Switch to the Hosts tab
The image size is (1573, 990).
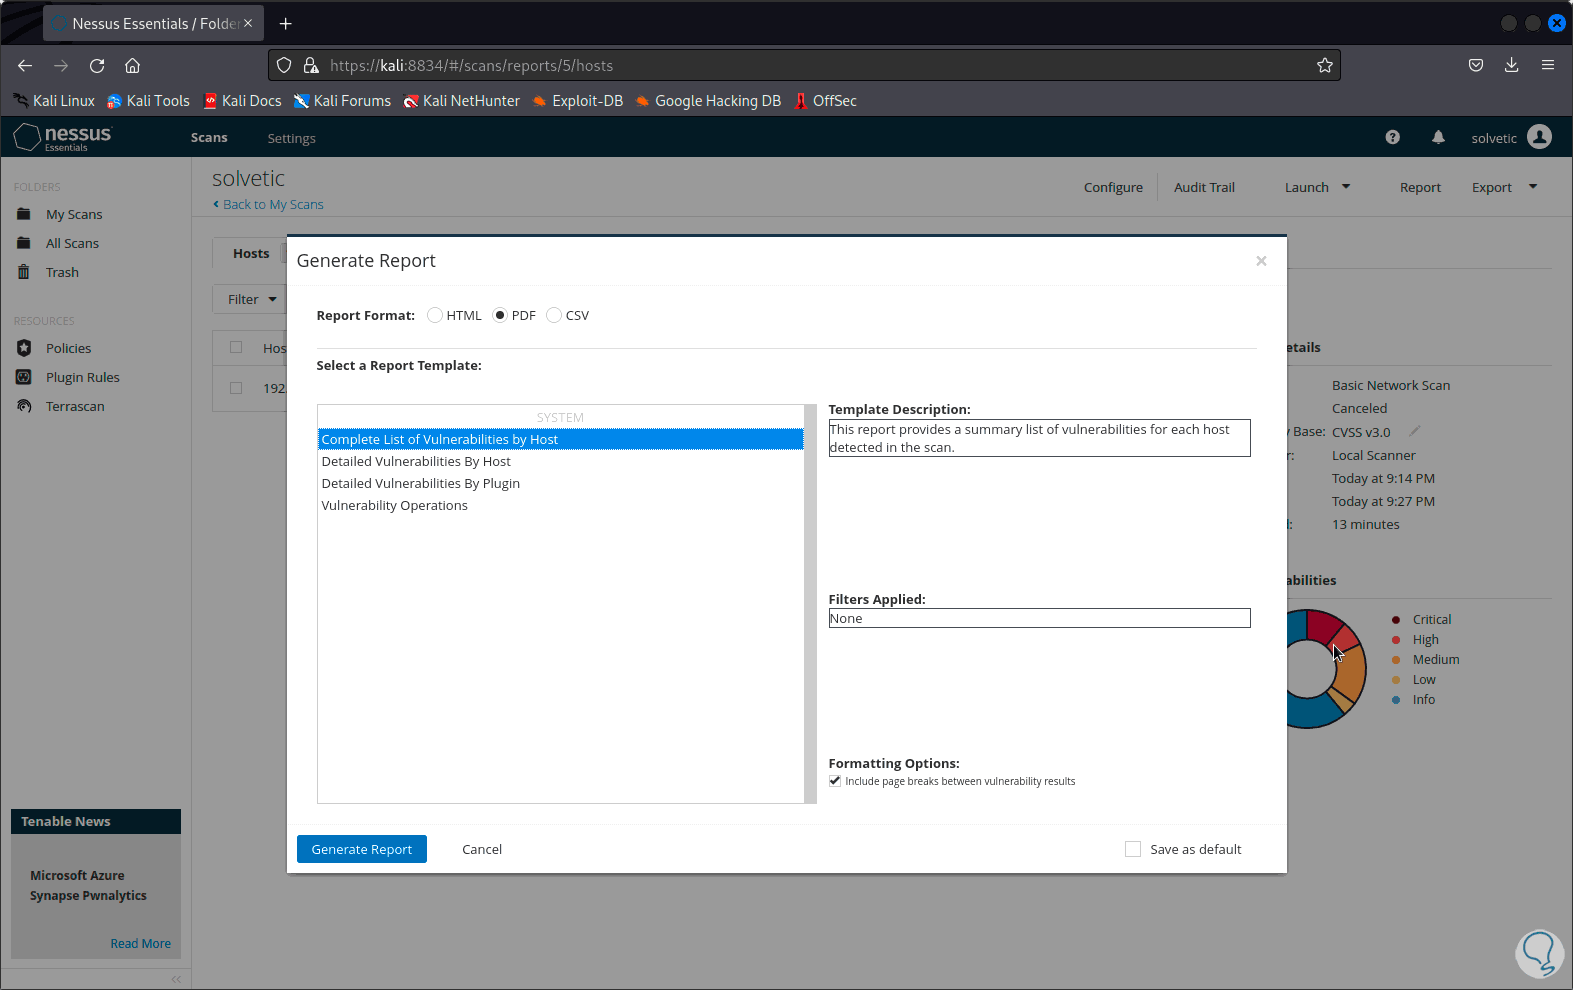(x=251, y=253)
